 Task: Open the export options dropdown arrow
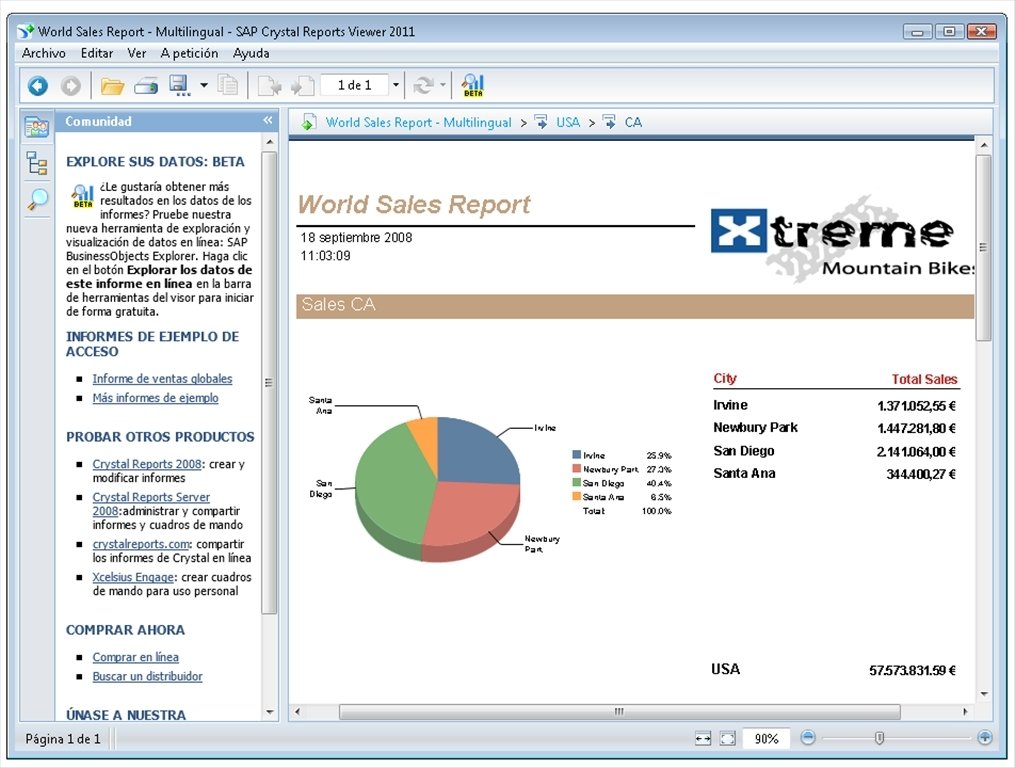pyautogui.click(x=203, y=85)
